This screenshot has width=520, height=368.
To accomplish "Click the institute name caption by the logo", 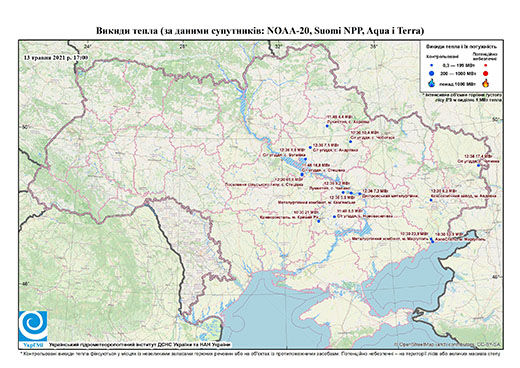I will [140, 344].
